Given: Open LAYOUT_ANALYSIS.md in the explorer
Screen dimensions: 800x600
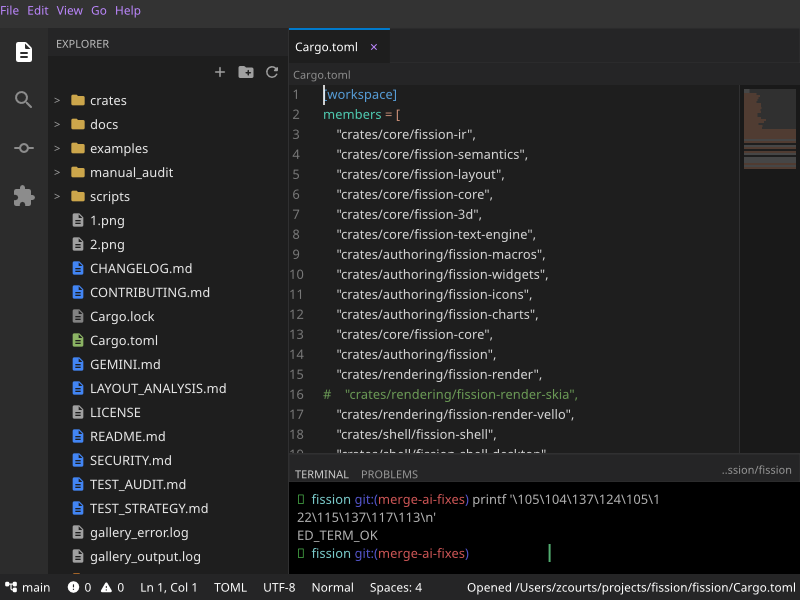Looking at the screenshot, I should [x=158, y=388].
